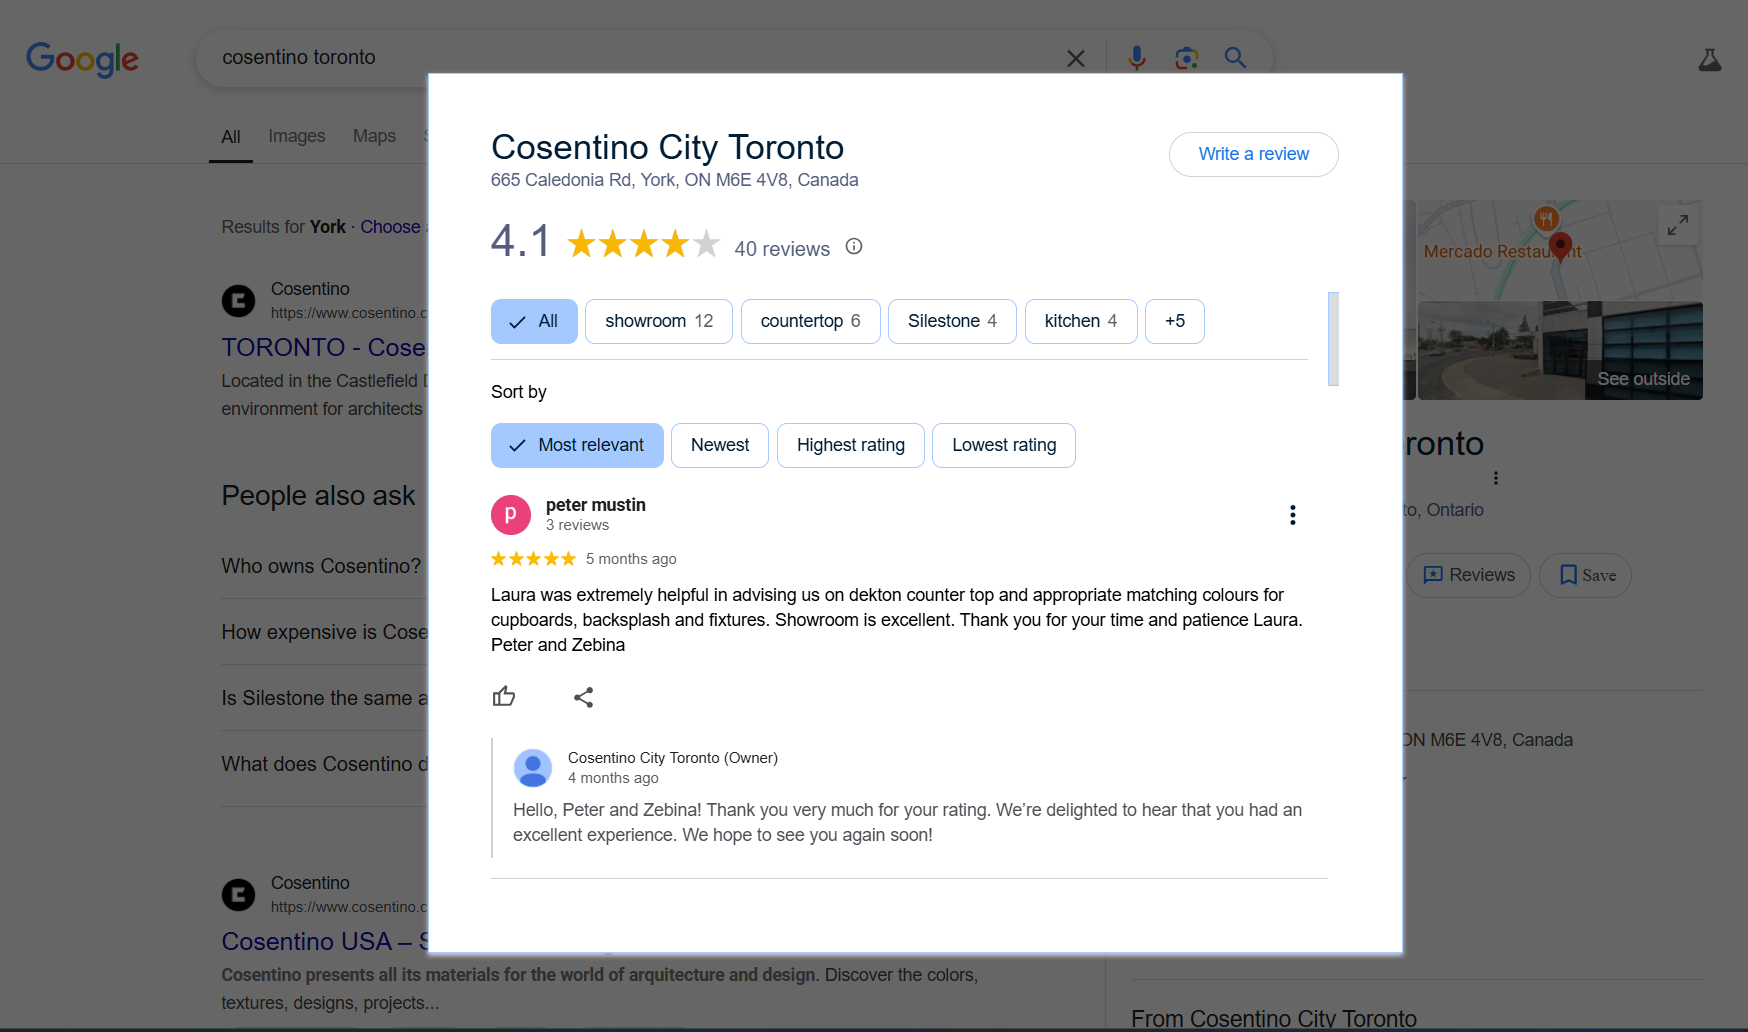Open Search Labs flask icon
This screenshot has width=1748, height=1032.
coord(1709,61)
